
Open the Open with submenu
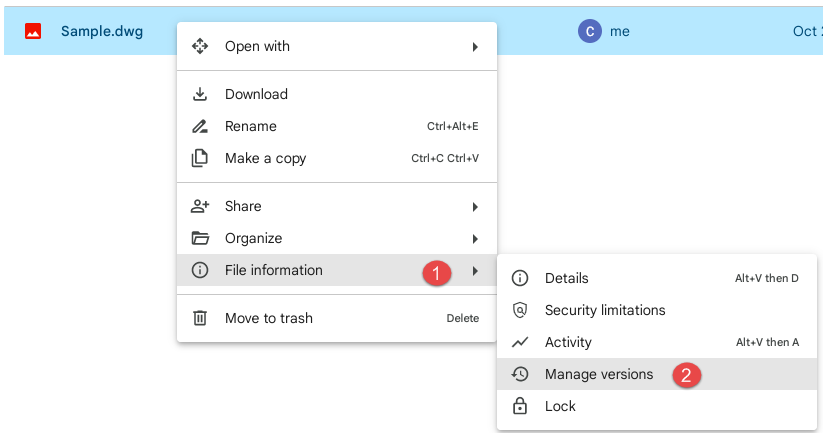click(337, 46)
